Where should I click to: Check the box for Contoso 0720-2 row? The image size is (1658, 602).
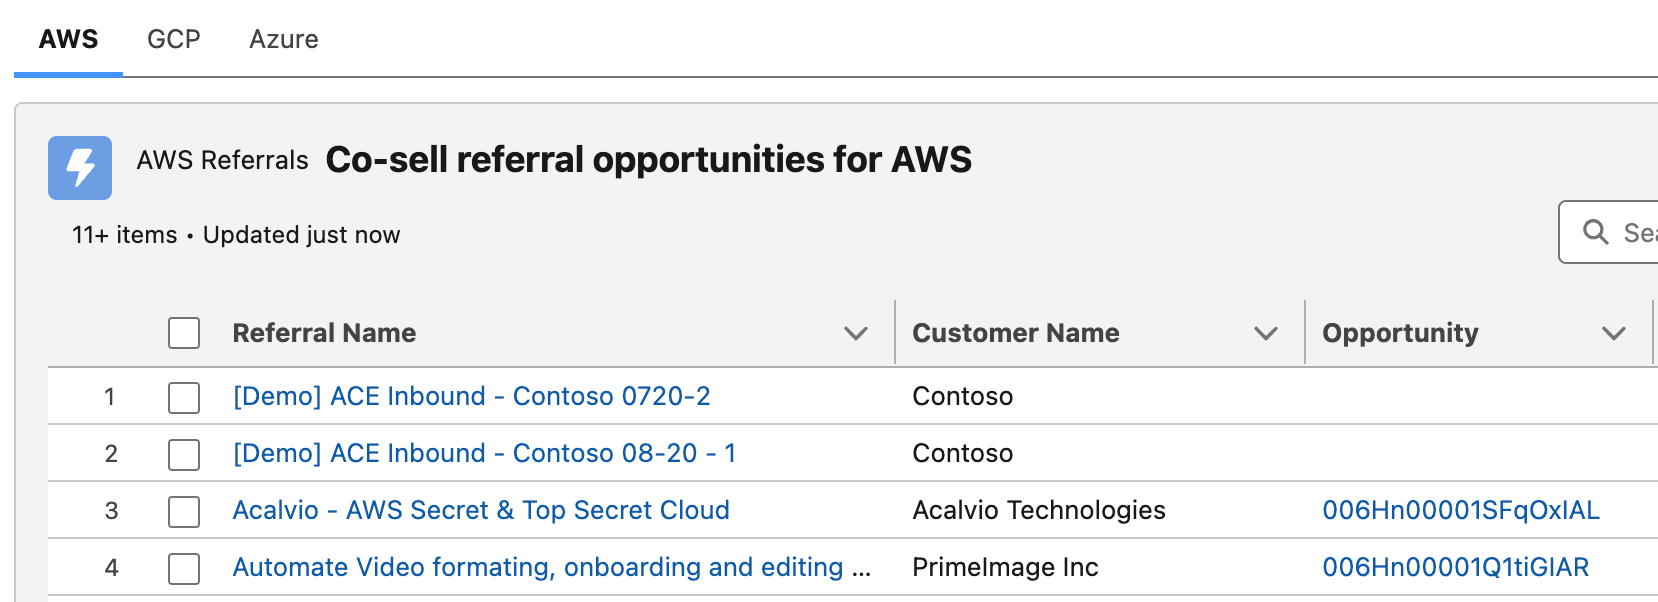coord(184,397)
